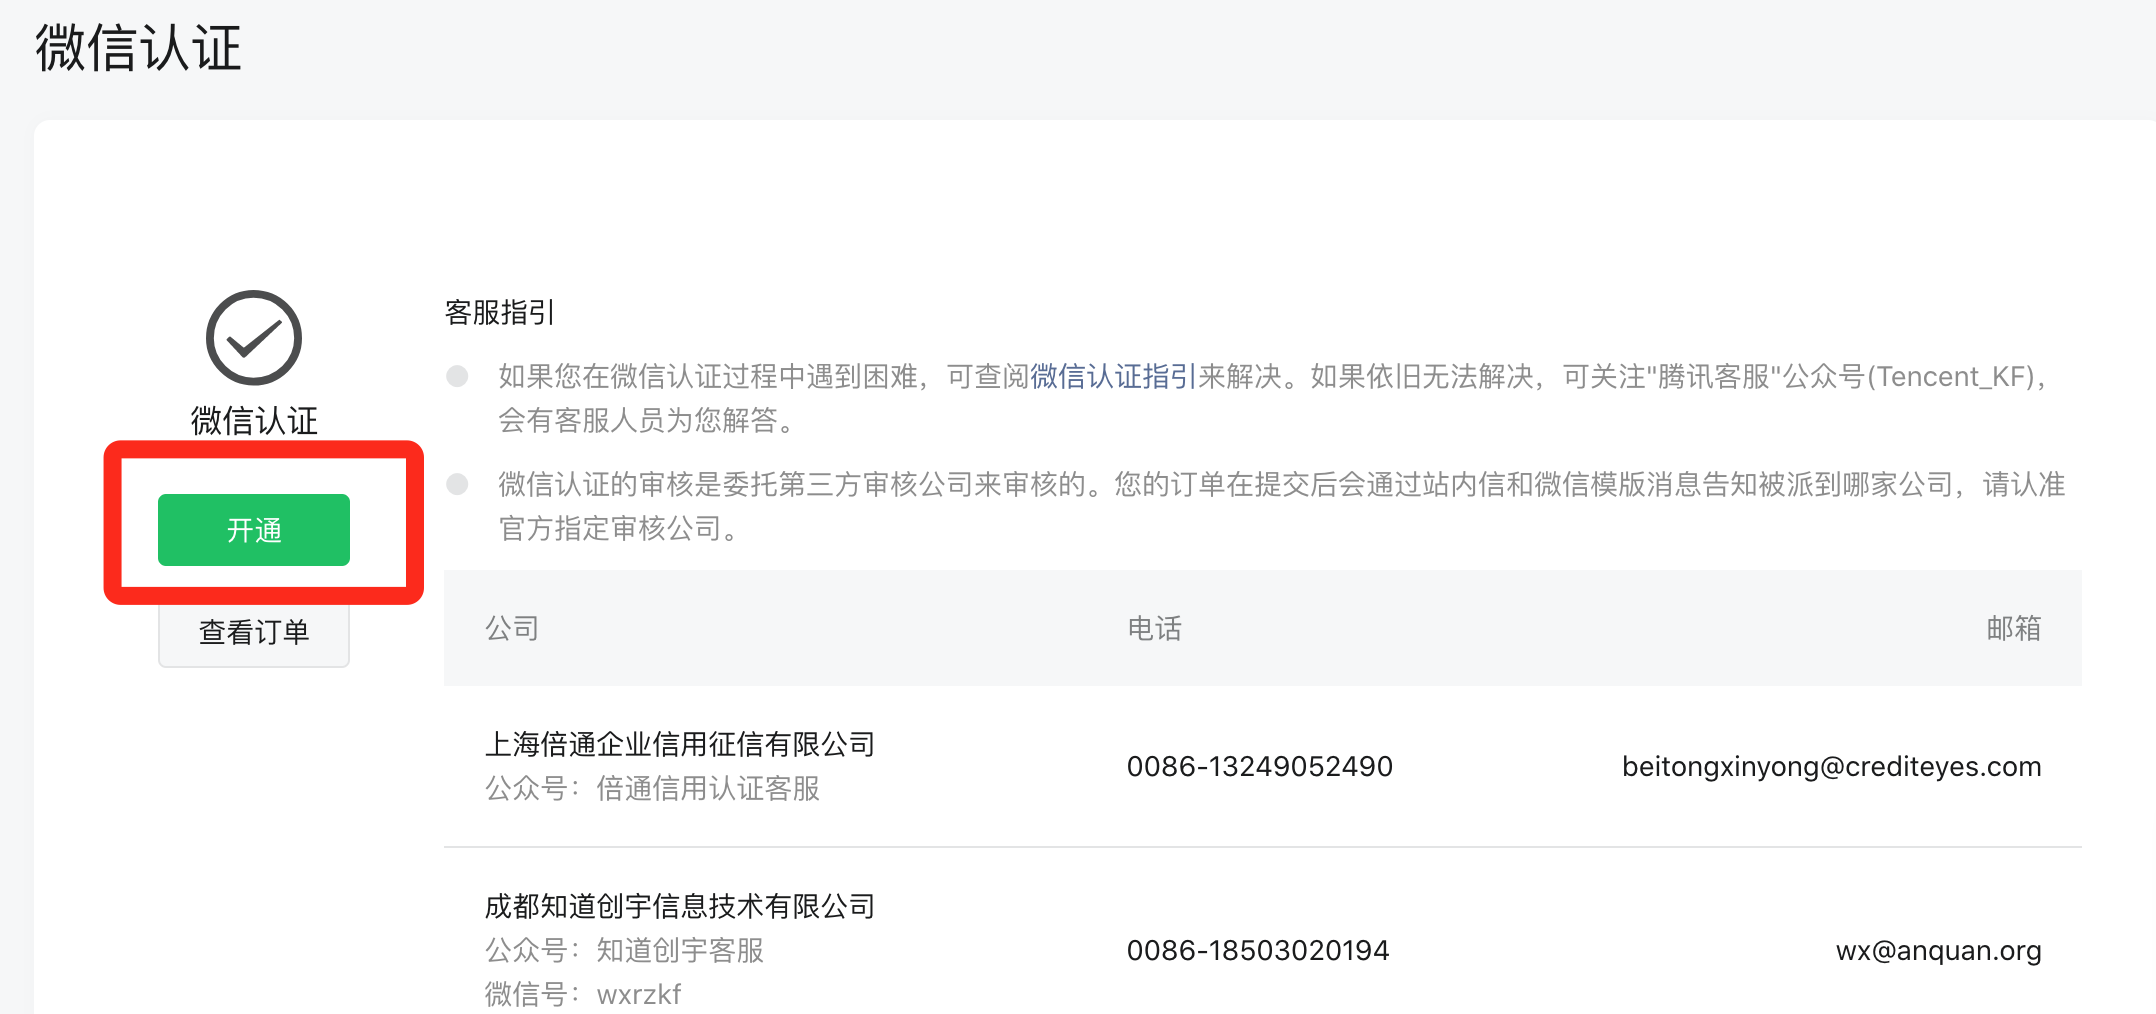Image resolution: width=2156 pixels, height=1014 pixels.
Task: Select company name 成都知道创宇信息技术有限公司
Action: 680,906
